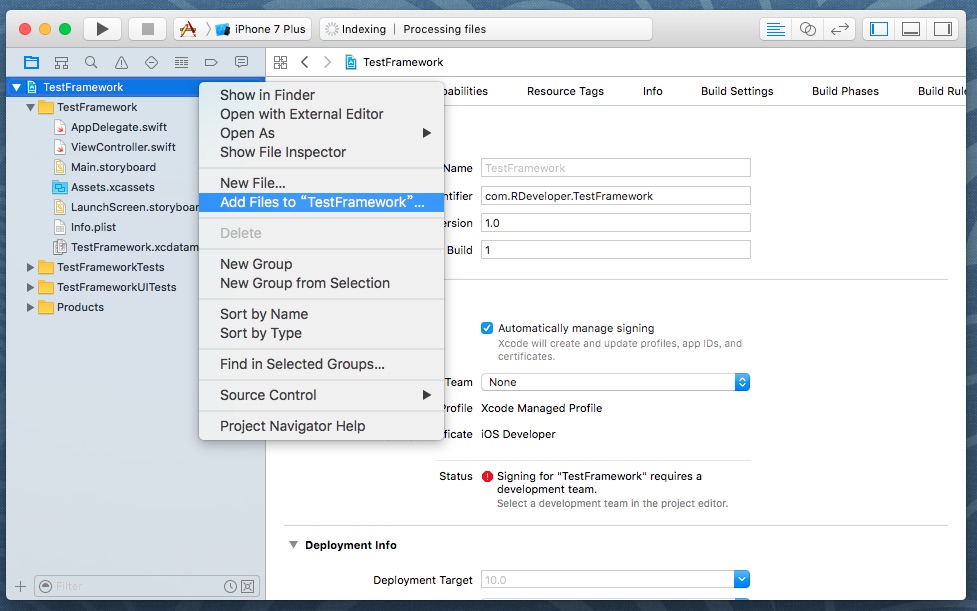Toggle the Navigator pane visibility
The image size is (977, 611).
[x=879, y=29]
